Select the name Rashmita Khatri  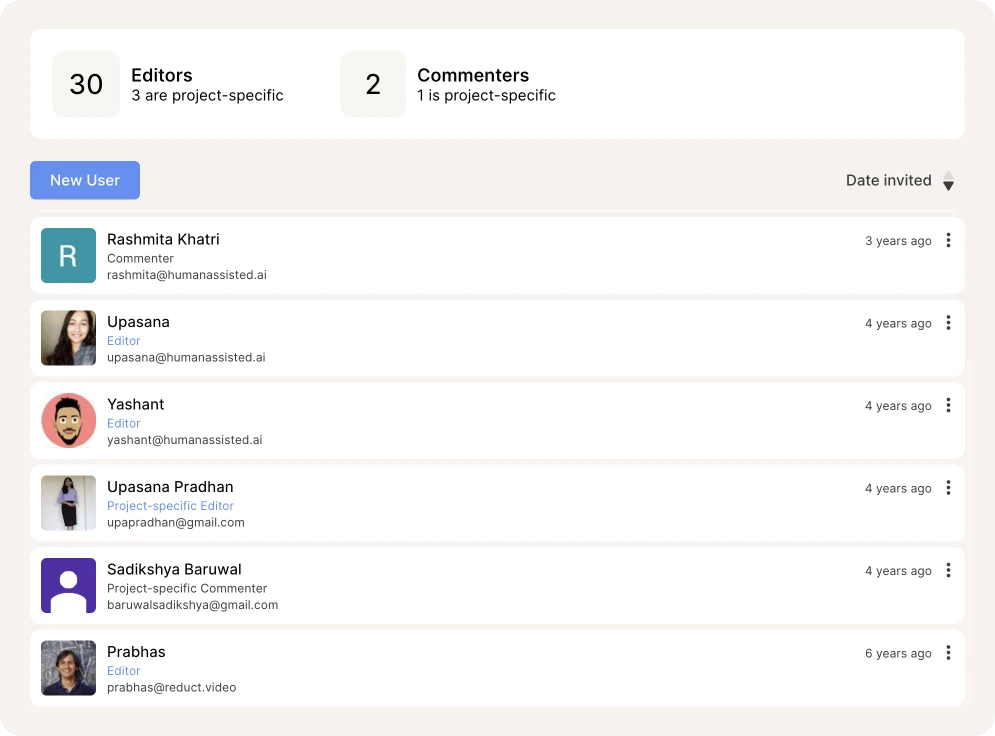point(163,239)
